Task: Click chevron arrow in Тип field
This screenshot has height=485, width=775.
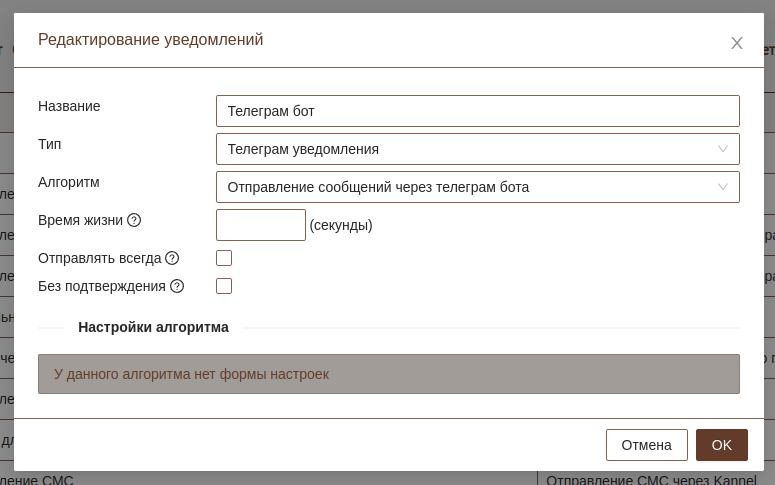Action: (723, 149)
